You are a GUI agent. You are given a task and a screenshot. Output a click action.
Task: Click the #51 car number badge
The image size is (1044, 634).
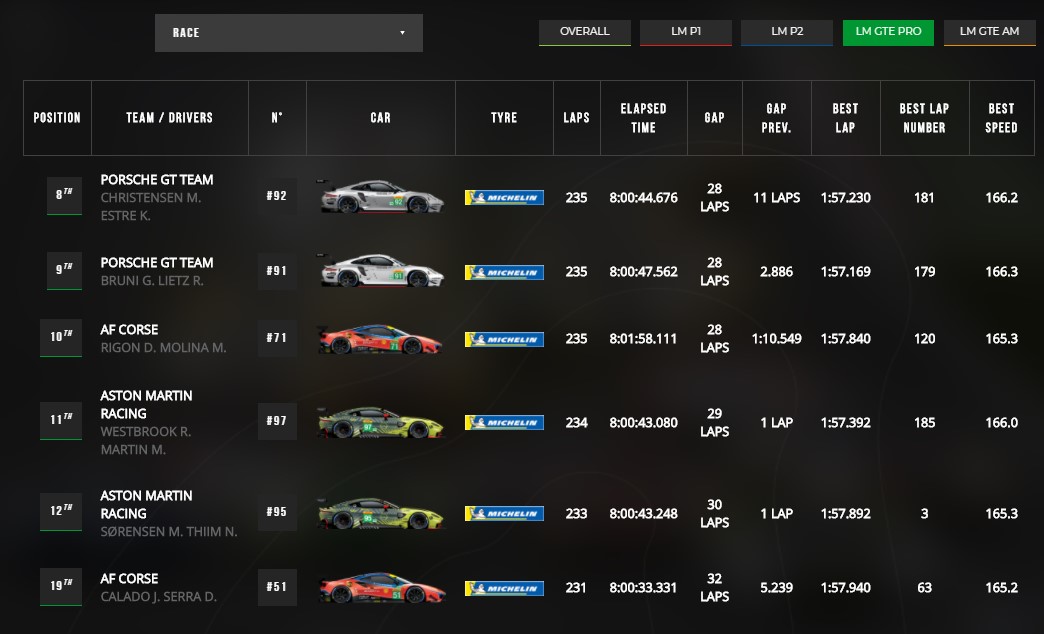(277, 587)
